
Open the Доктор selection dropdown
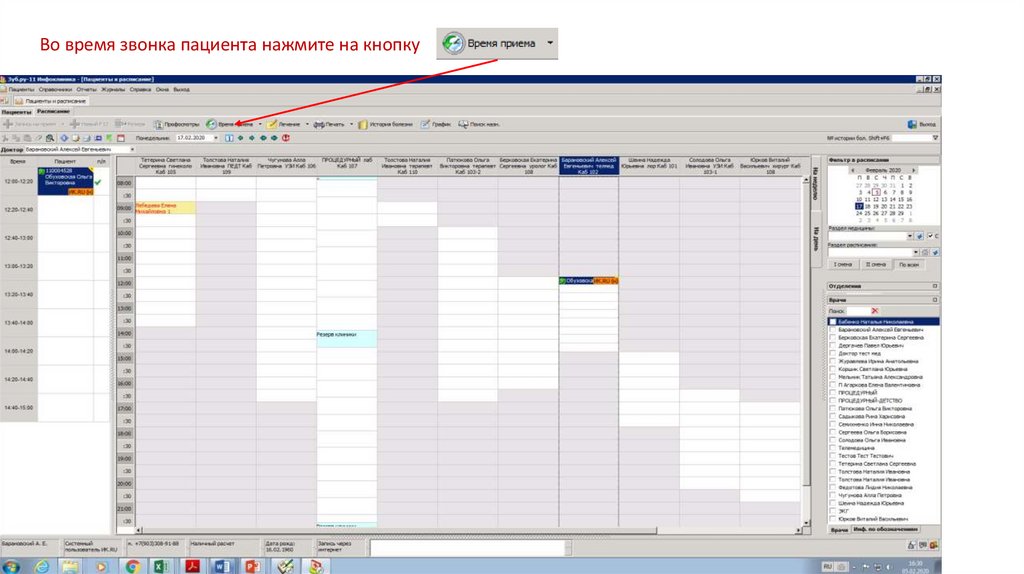point(132,150)
